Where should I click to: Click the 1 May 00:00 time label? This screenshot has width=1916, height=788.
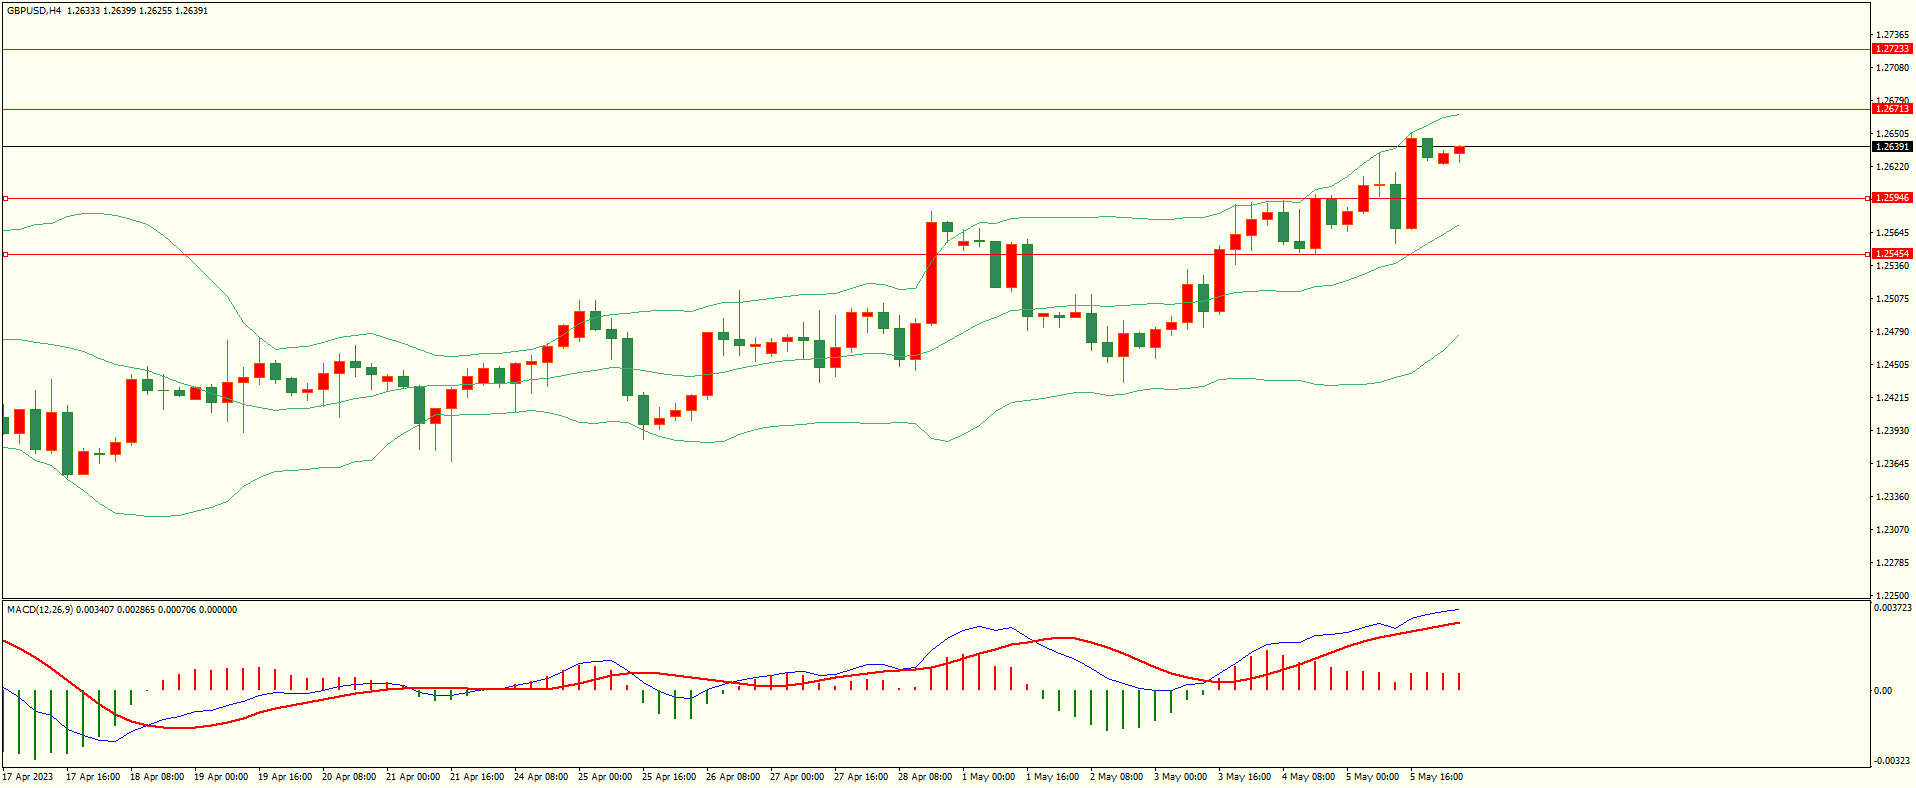click(988, 777)
